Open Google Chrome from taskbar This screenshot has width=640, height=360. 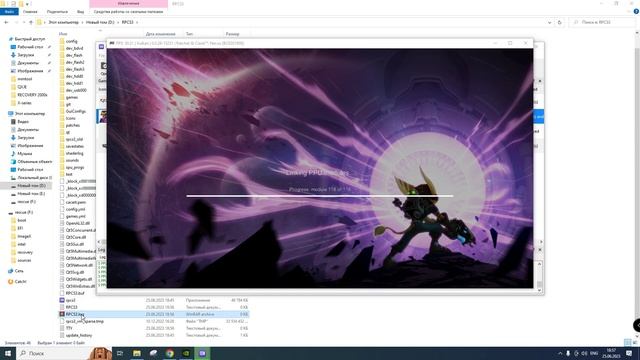(x=170, y=353)
